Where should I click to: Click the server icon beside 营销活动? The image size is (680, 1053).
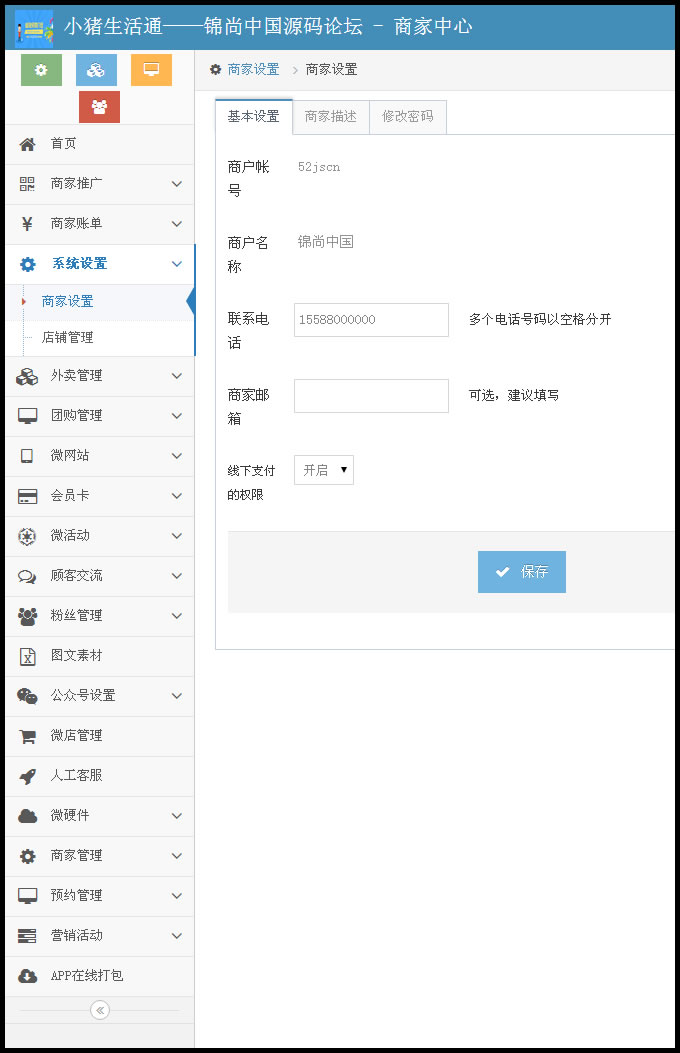coord(27,935)
